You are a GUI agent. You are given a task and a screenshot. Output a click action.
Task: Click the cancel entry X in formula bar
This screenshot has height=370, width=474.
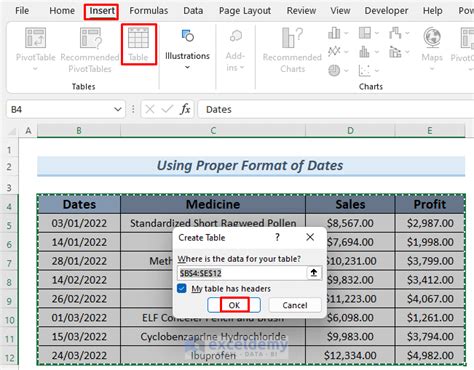coord(150,109)
